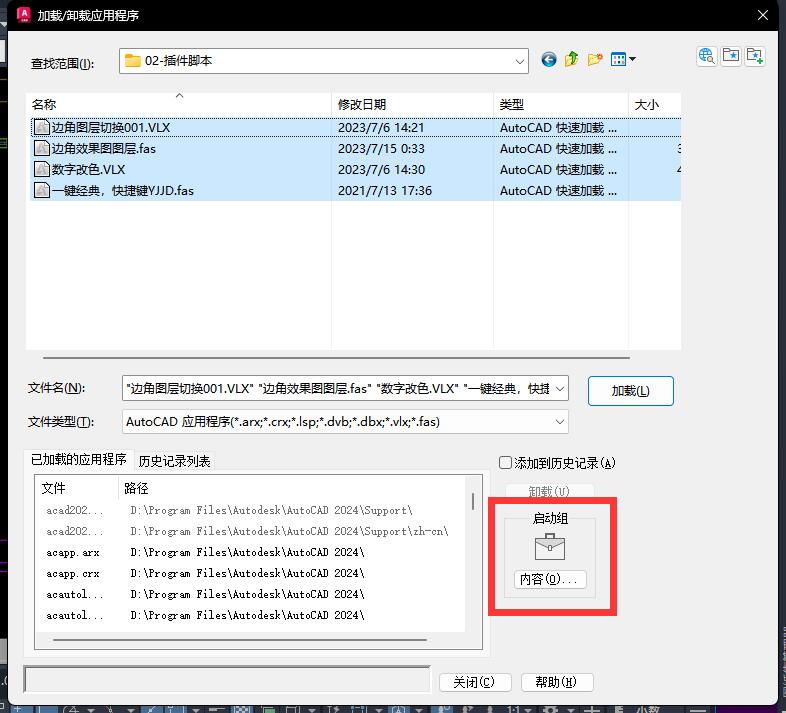The image size is (786, 713).
Task: Create a new folder
Action: click(595, 60)
